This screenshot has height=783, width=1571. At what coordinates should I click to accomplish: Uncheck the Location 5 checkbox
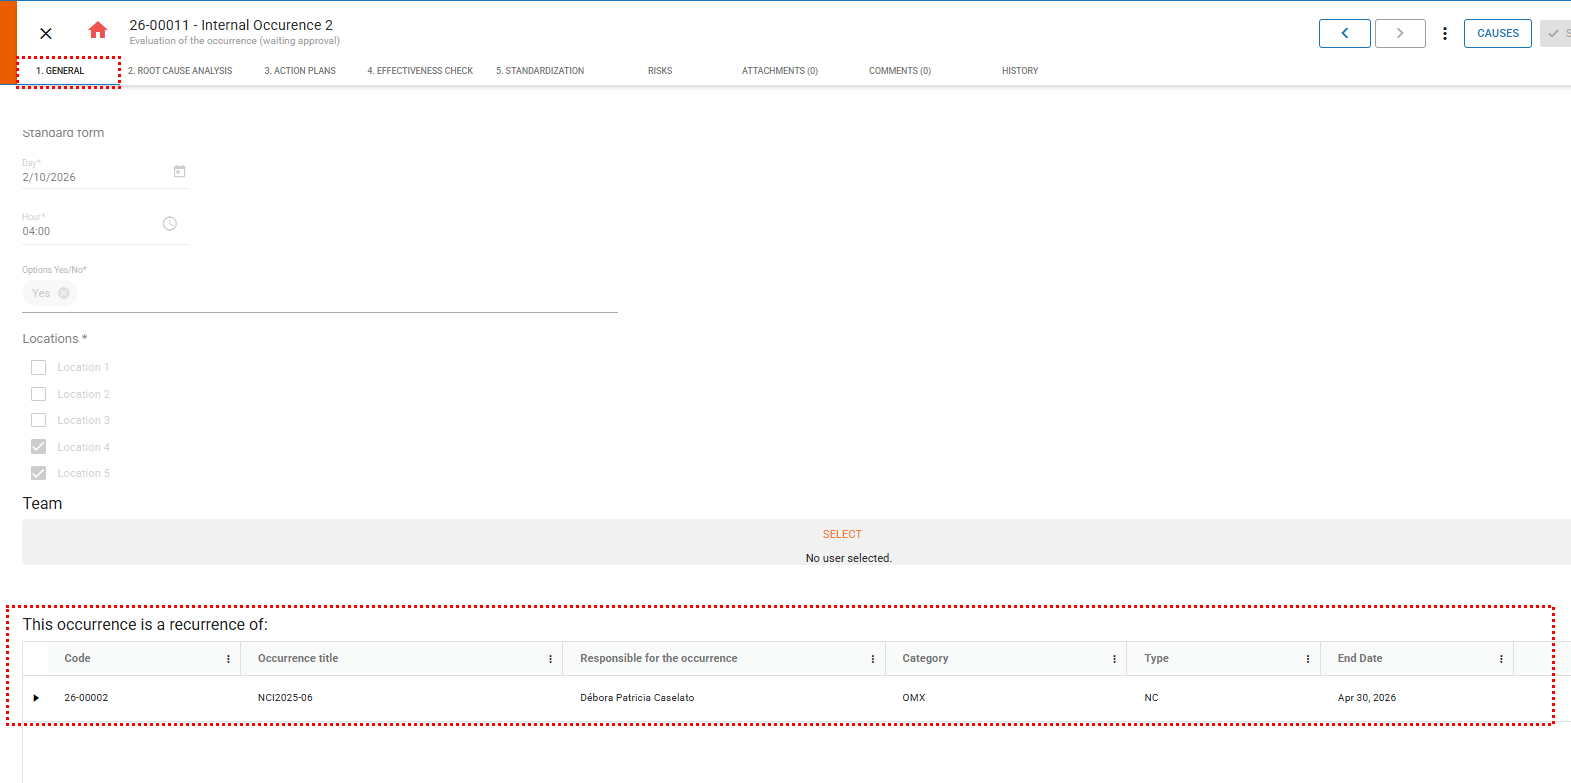[39, 473]
